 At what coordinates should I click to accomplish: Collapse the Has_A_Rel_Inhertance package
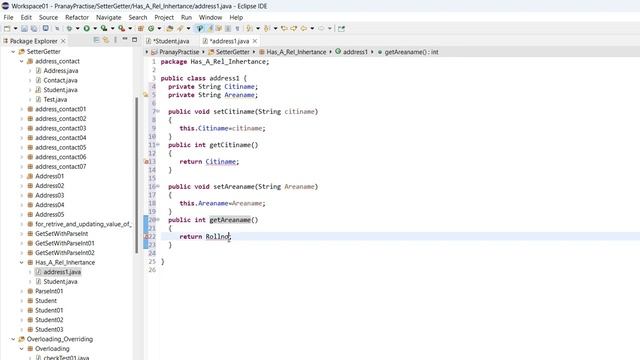coord(22,262)
